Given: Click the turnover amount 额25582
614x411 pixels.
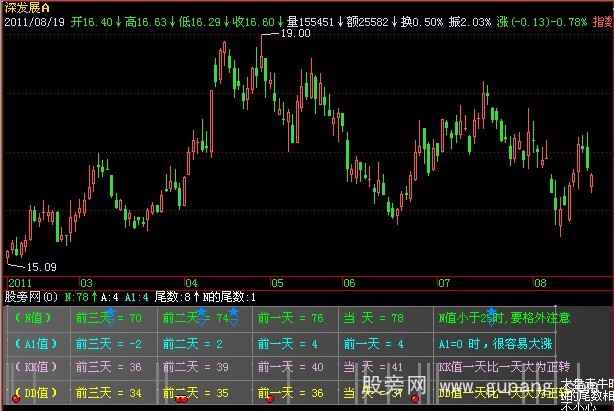Looking at the screenshot, I should point(367,22).
